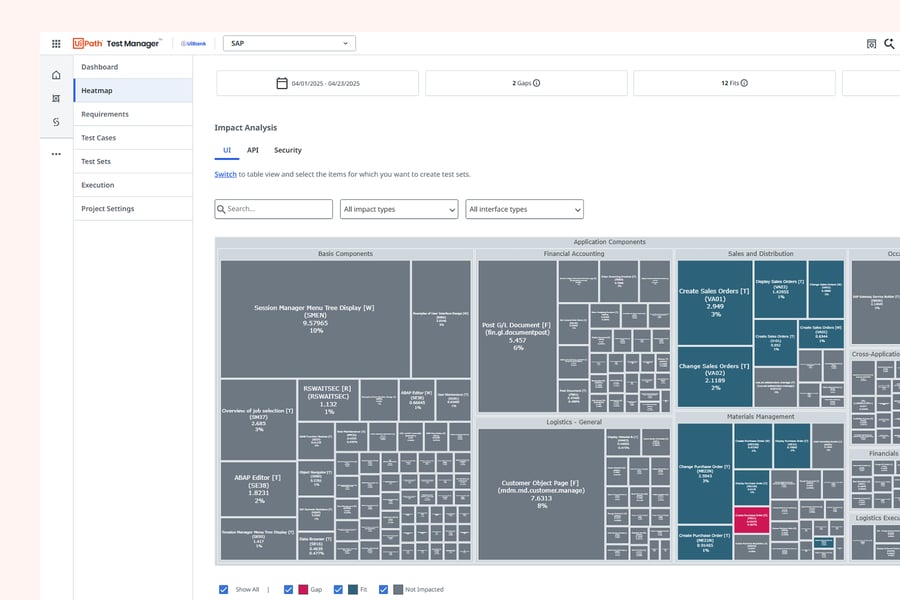Toggle the Not Impacted legend checkbox
900x600 pixels.
(383, 590)
